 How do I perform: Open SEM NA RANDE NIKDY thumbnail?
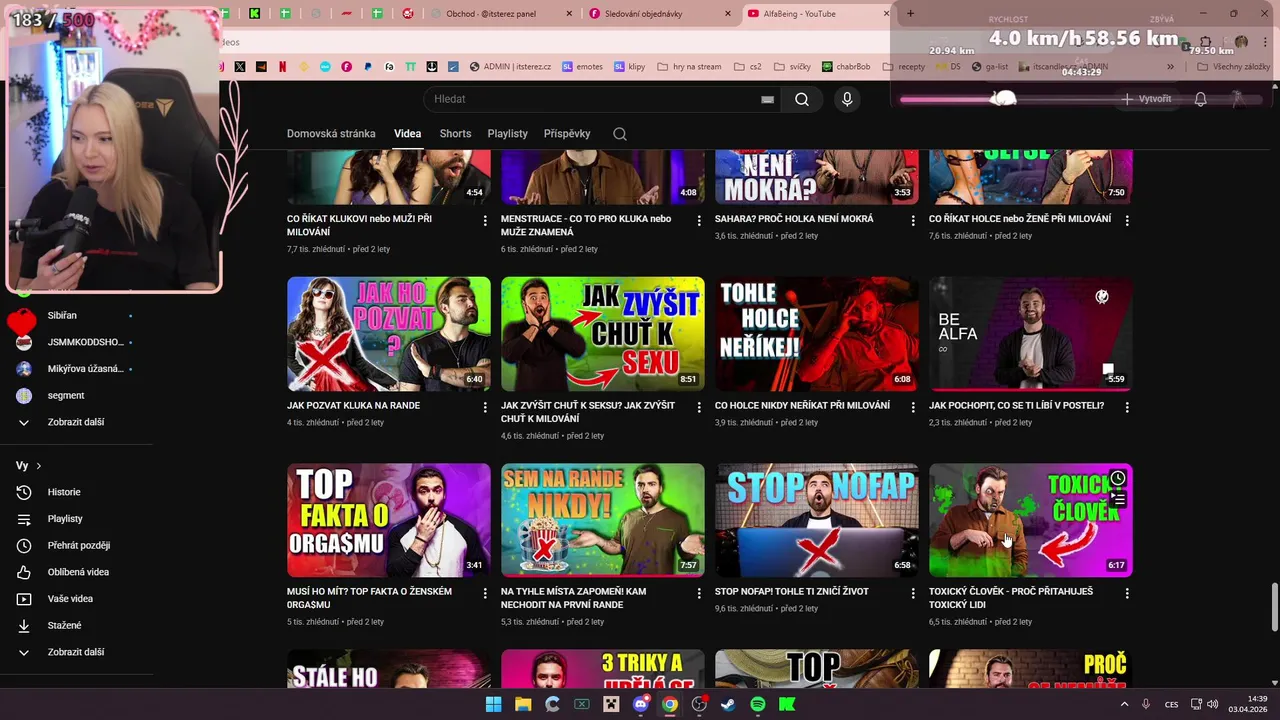coord(603,520)
